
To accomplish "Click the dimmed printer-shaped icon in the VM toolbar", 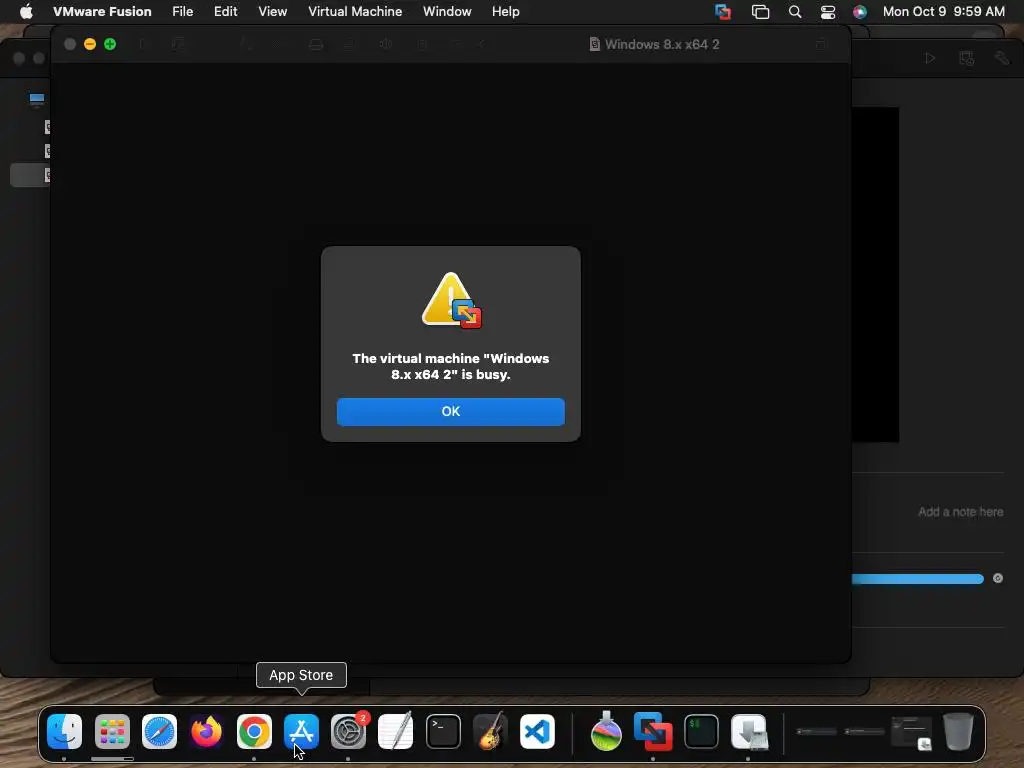I will click(316, 44).
